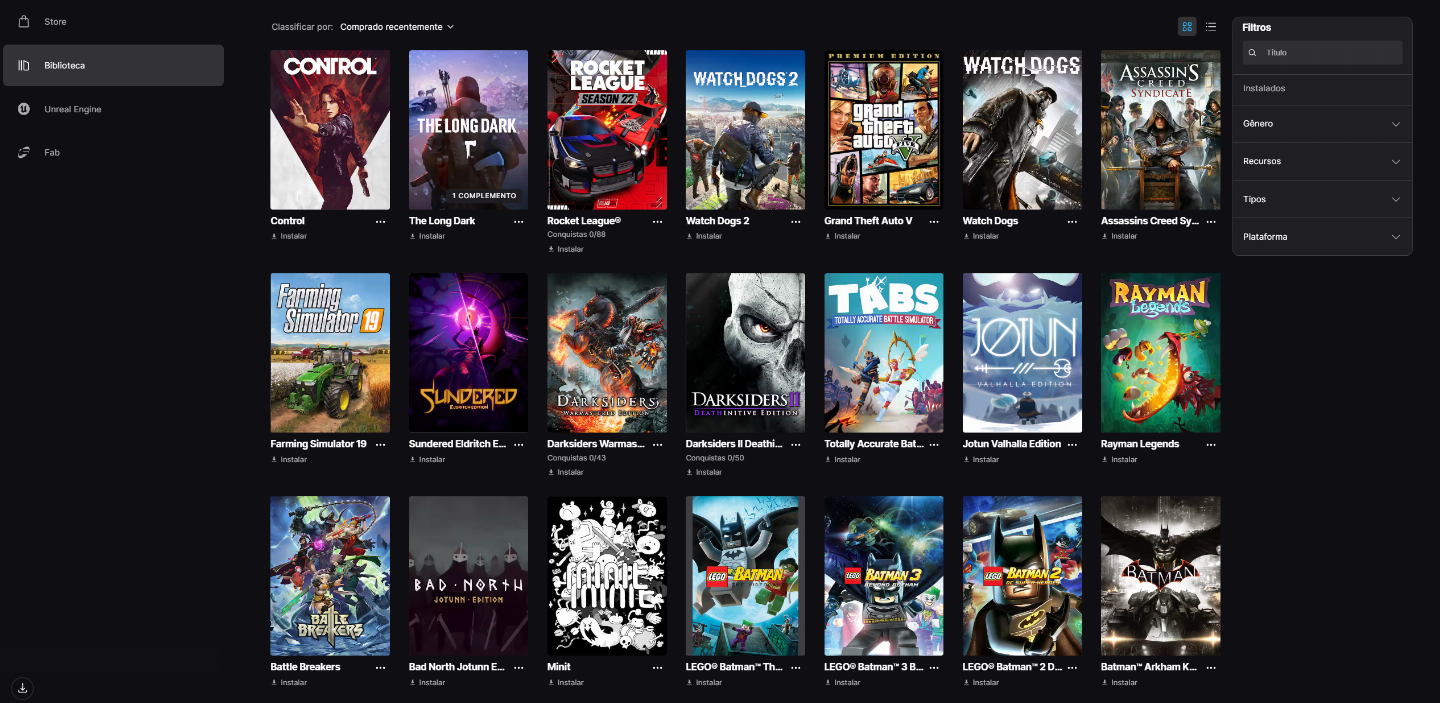Screen dimensions: 1440x703
Task: Open Unreal Engine section
Action: (112, 109)
